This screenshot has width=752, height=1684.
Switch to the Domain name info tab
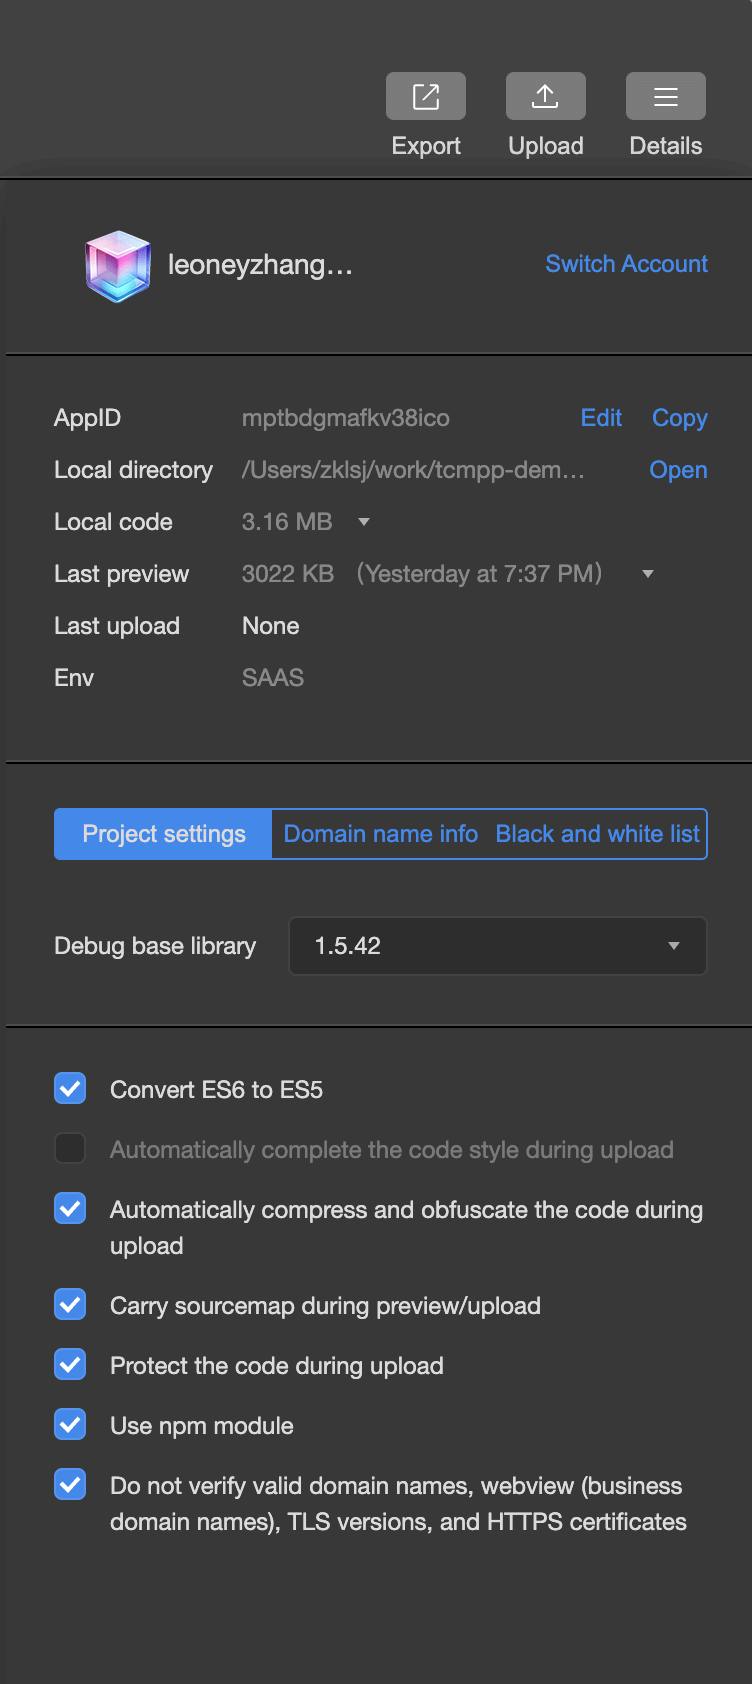point(381,834)
